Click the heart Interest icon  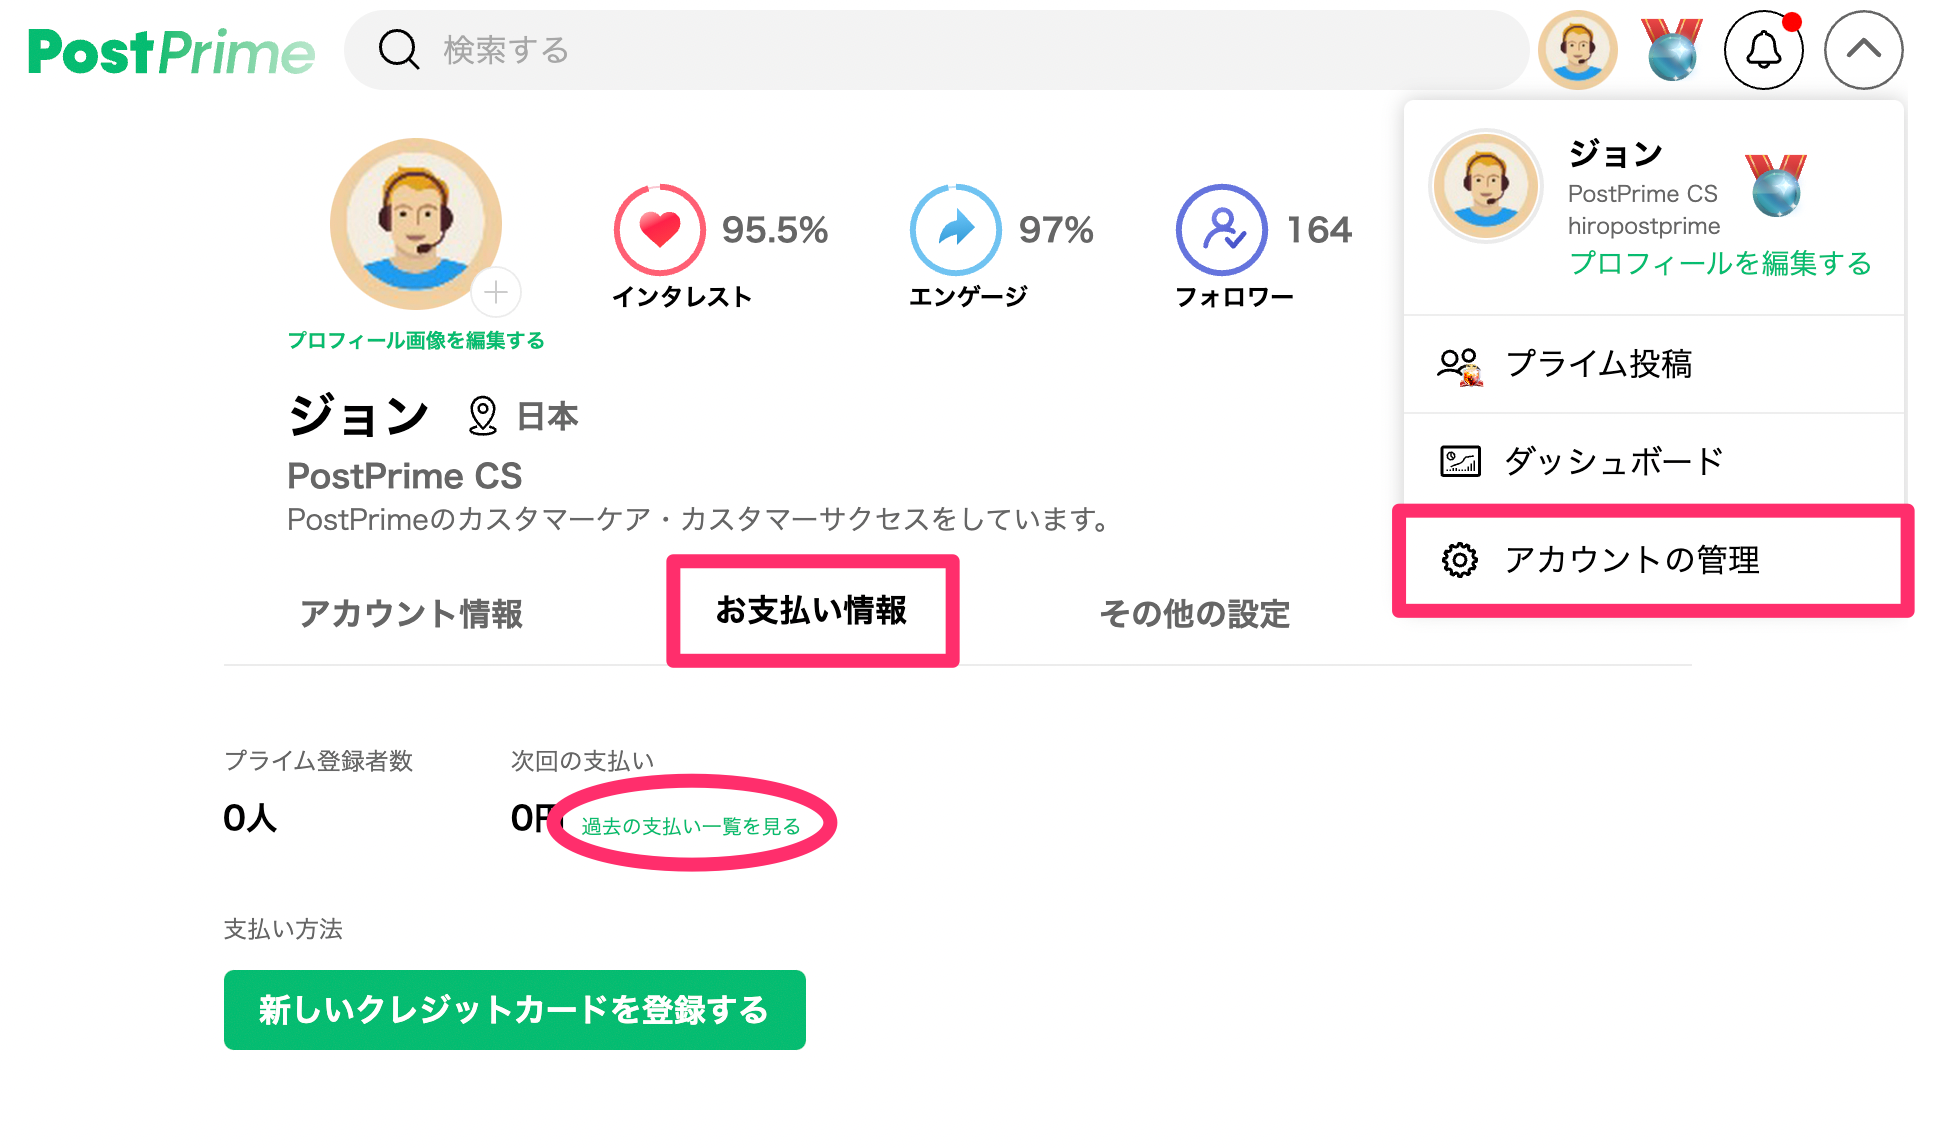[660, 230]
